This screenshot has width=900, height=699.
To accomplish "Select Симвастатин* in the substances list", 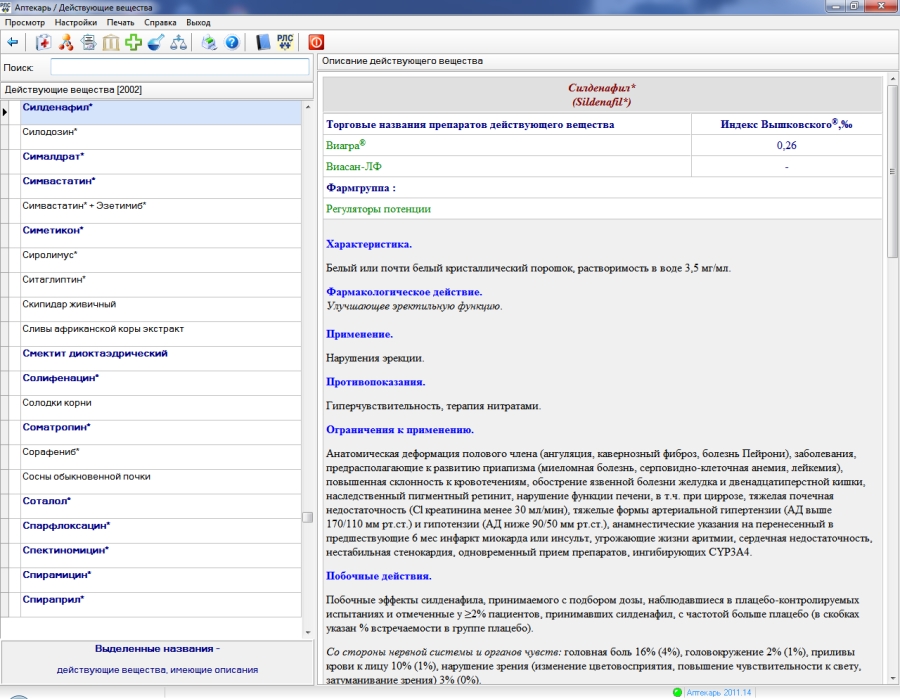I will 59,181.
